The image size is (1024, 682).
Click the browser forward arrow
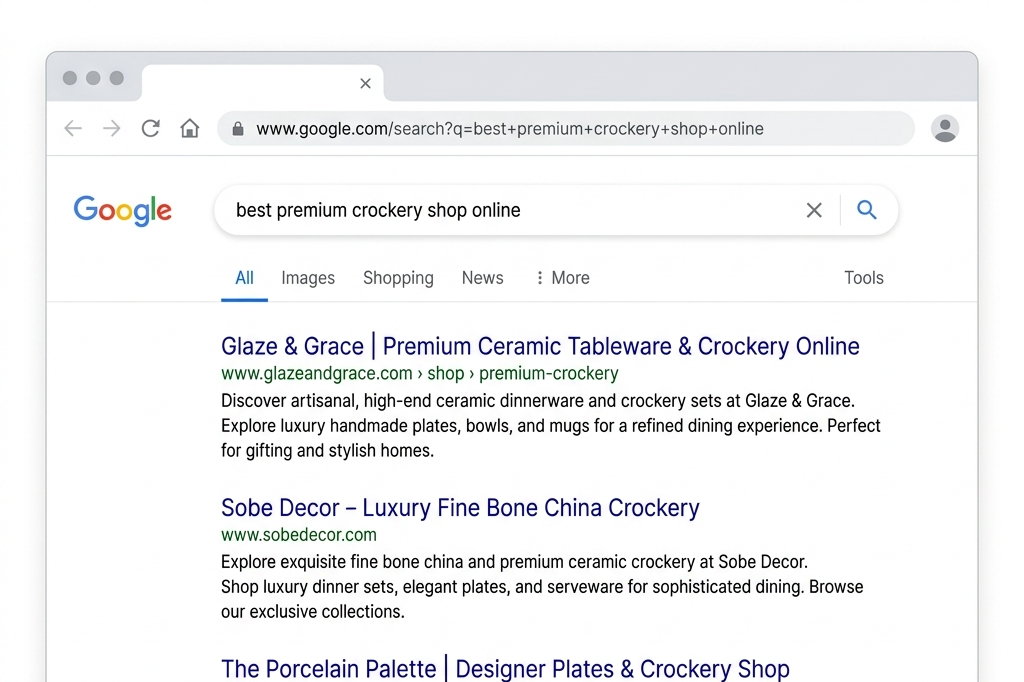112,128
